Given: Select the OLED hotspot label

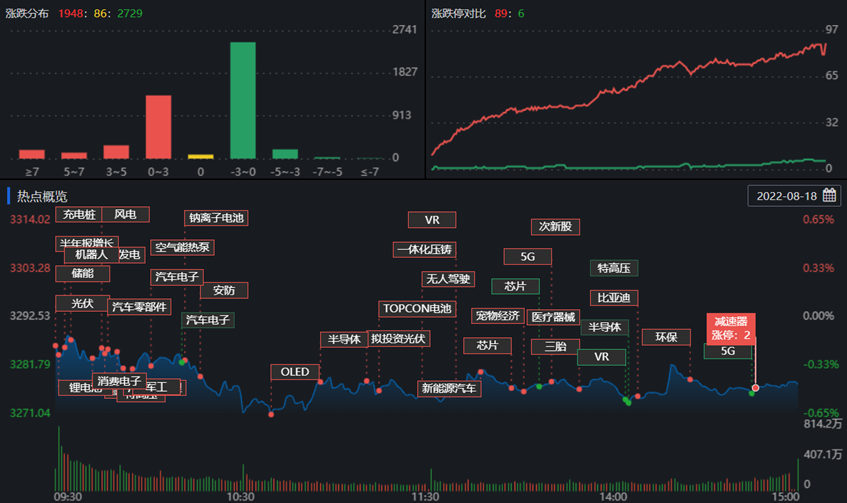Looking at the screenshot, I should pos(295,372).
